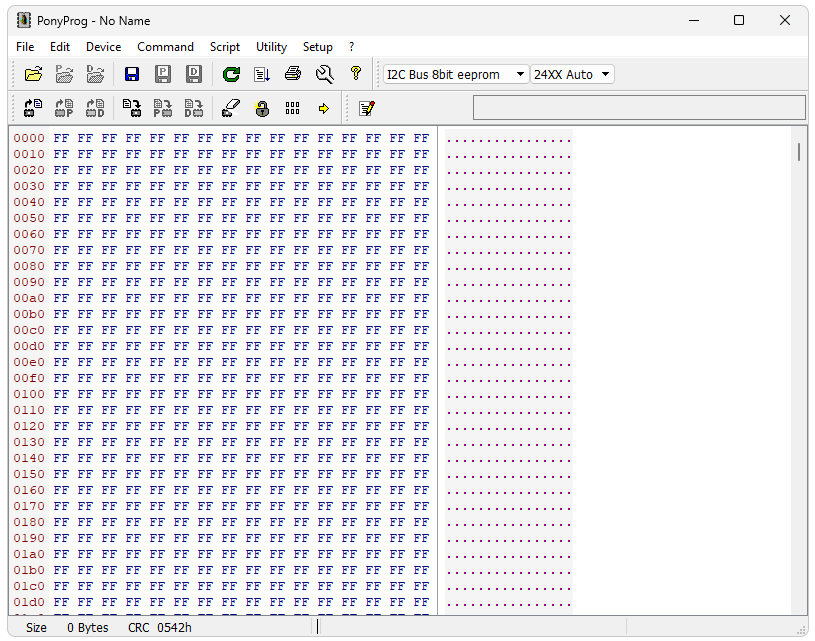This screenshot has height=641, width=815.
Task: Click the address 0160 row label
Action: [x=29, y=490]
